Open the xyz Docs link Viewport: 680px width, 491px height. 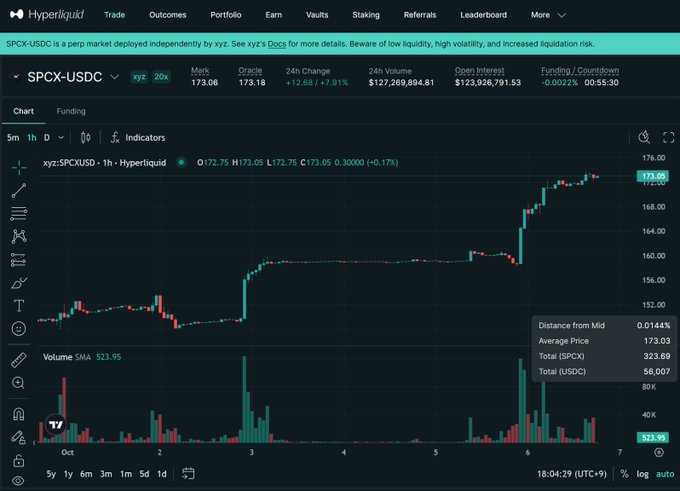click(x=277, y=44)
